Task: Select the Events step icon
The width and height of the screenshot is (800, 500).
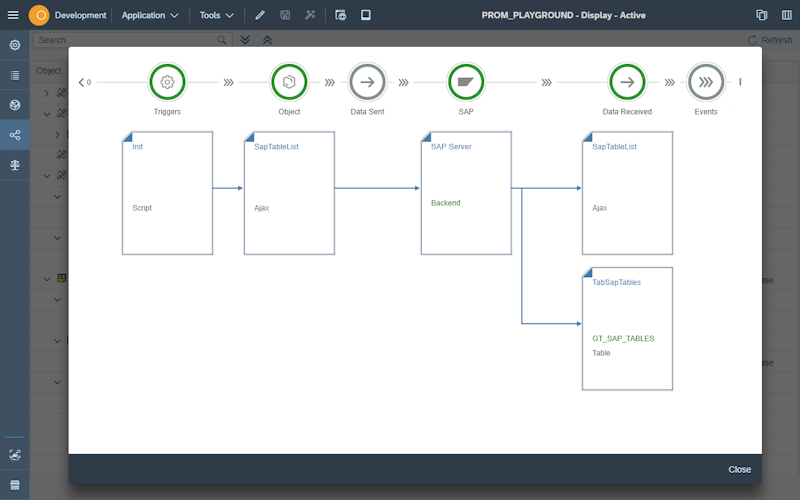Action: click(705, 82)
